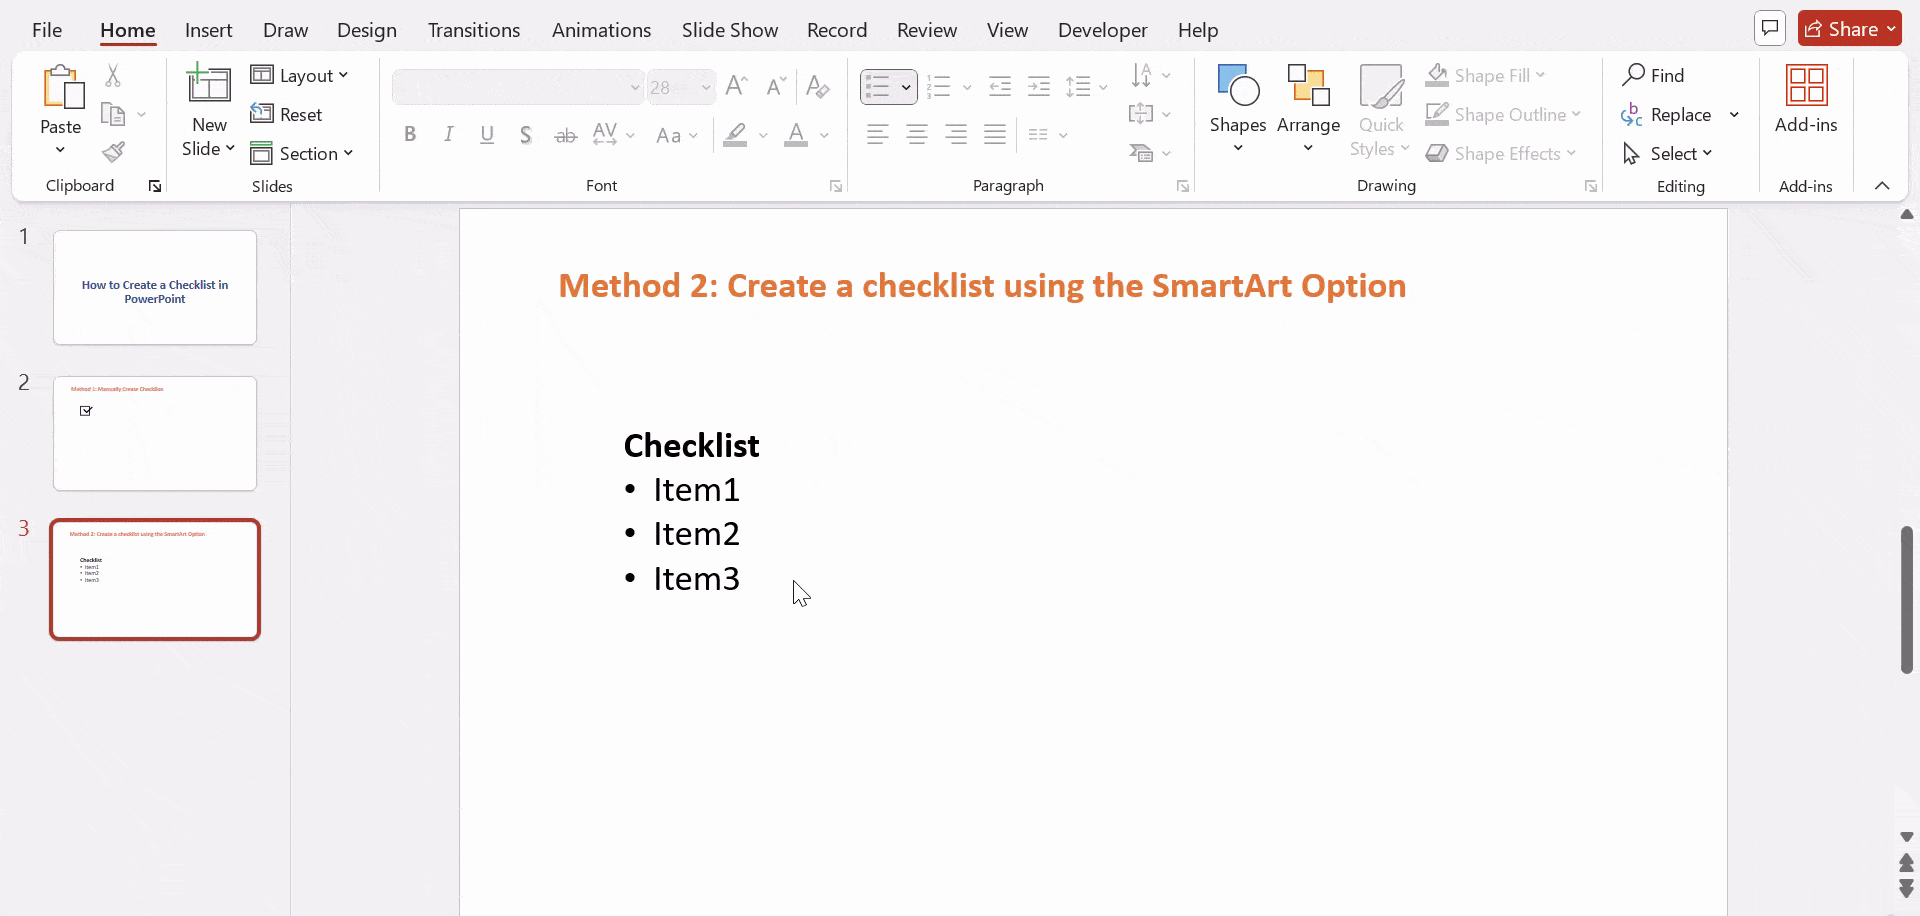Image resolution: width=1920 pixels, height=916 pixels.
Task: Switch to the Insert tab
Action: click(208, 30)
